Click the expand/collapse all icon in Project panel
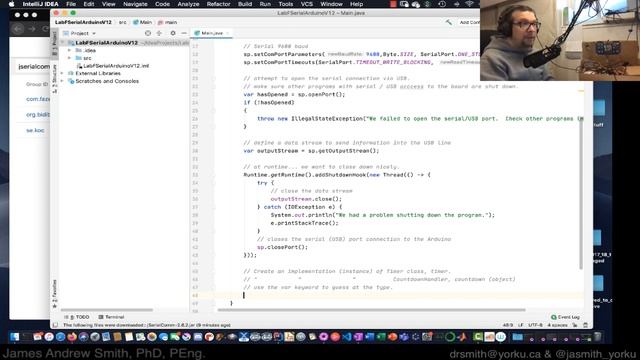The height and width of the screenshot is (360, 640). coord(159,33)
